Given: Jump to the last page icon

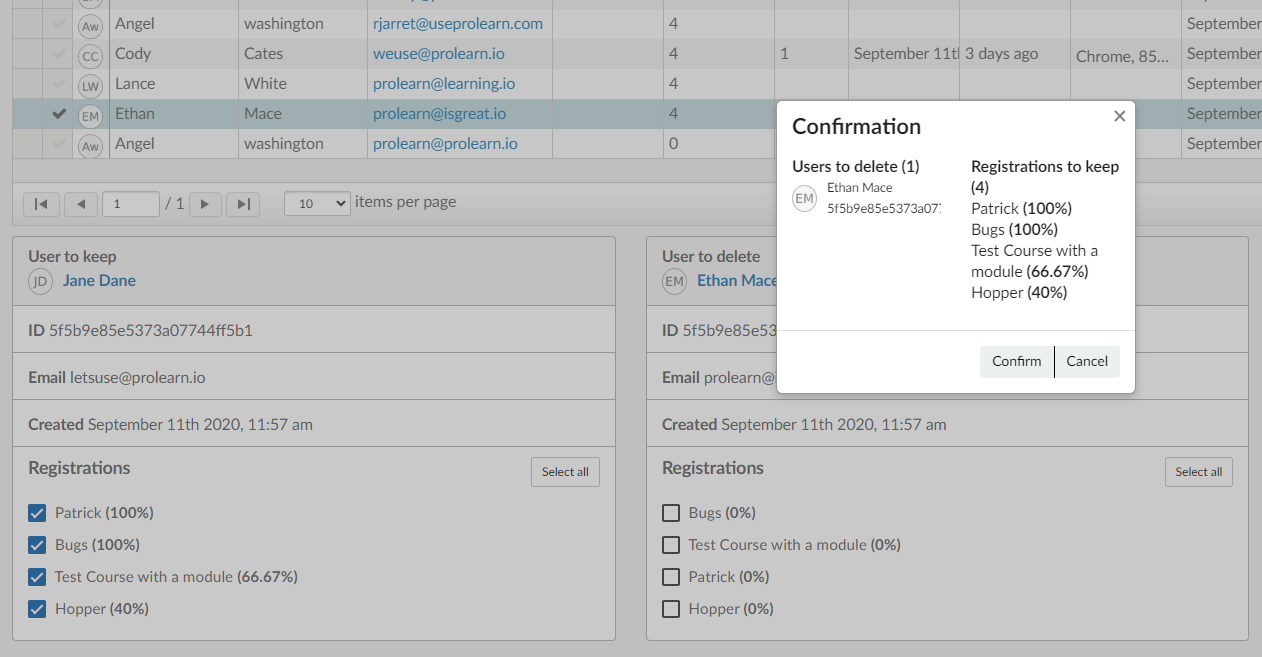Looking at the screenshot, I should tap(242, 204).
